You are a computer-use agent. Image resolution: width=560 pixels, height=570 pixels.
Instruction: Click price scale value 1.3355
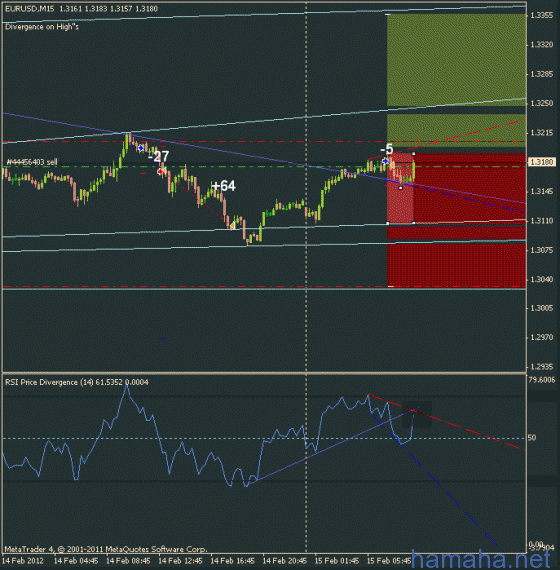[x=542, y=15]
